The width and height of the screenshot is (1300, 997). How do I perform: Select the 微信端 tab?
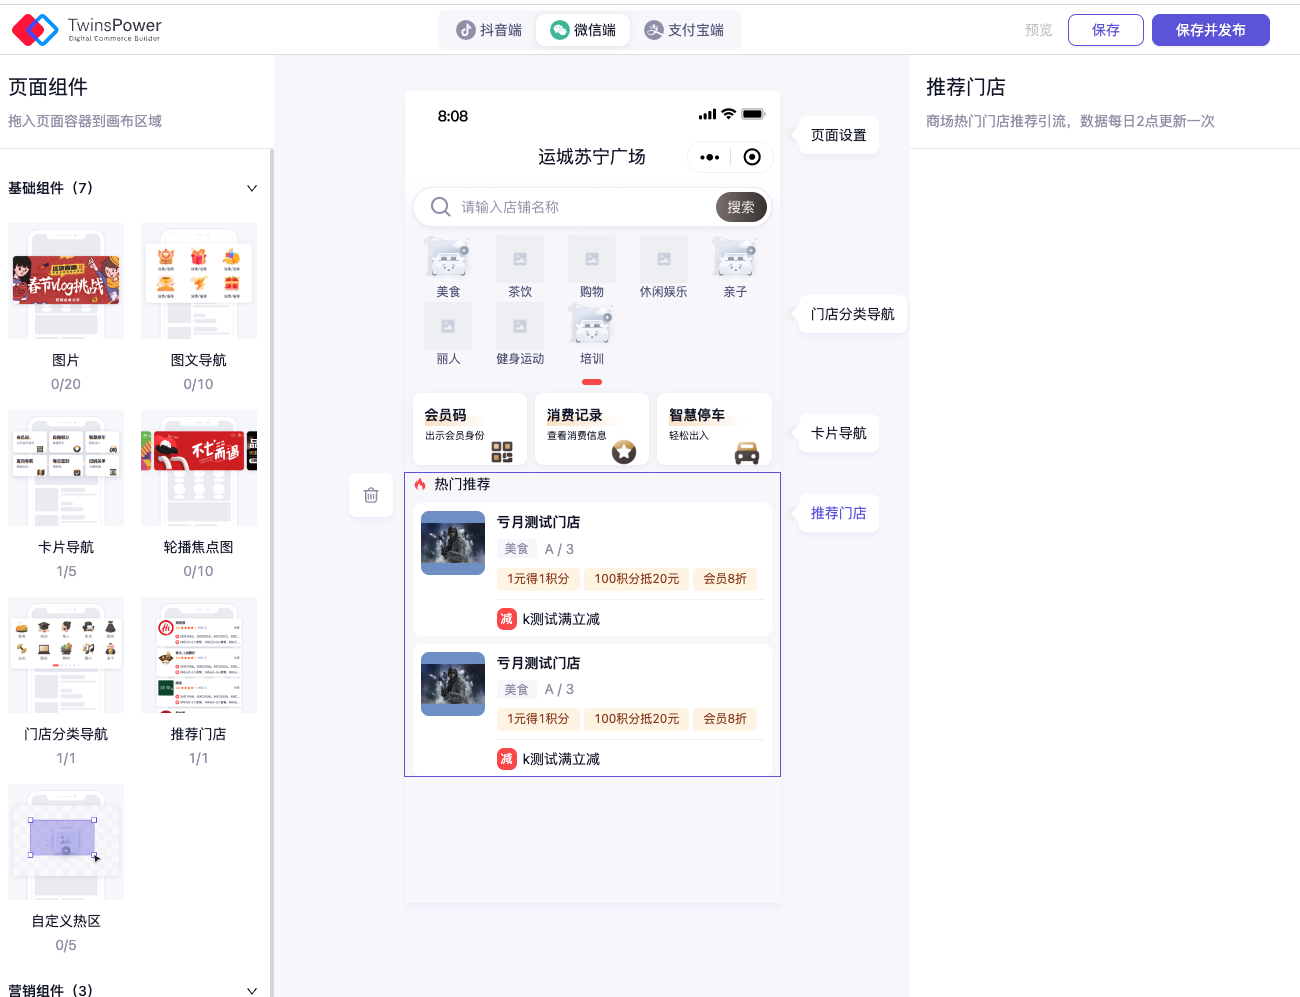pos(584,30)
